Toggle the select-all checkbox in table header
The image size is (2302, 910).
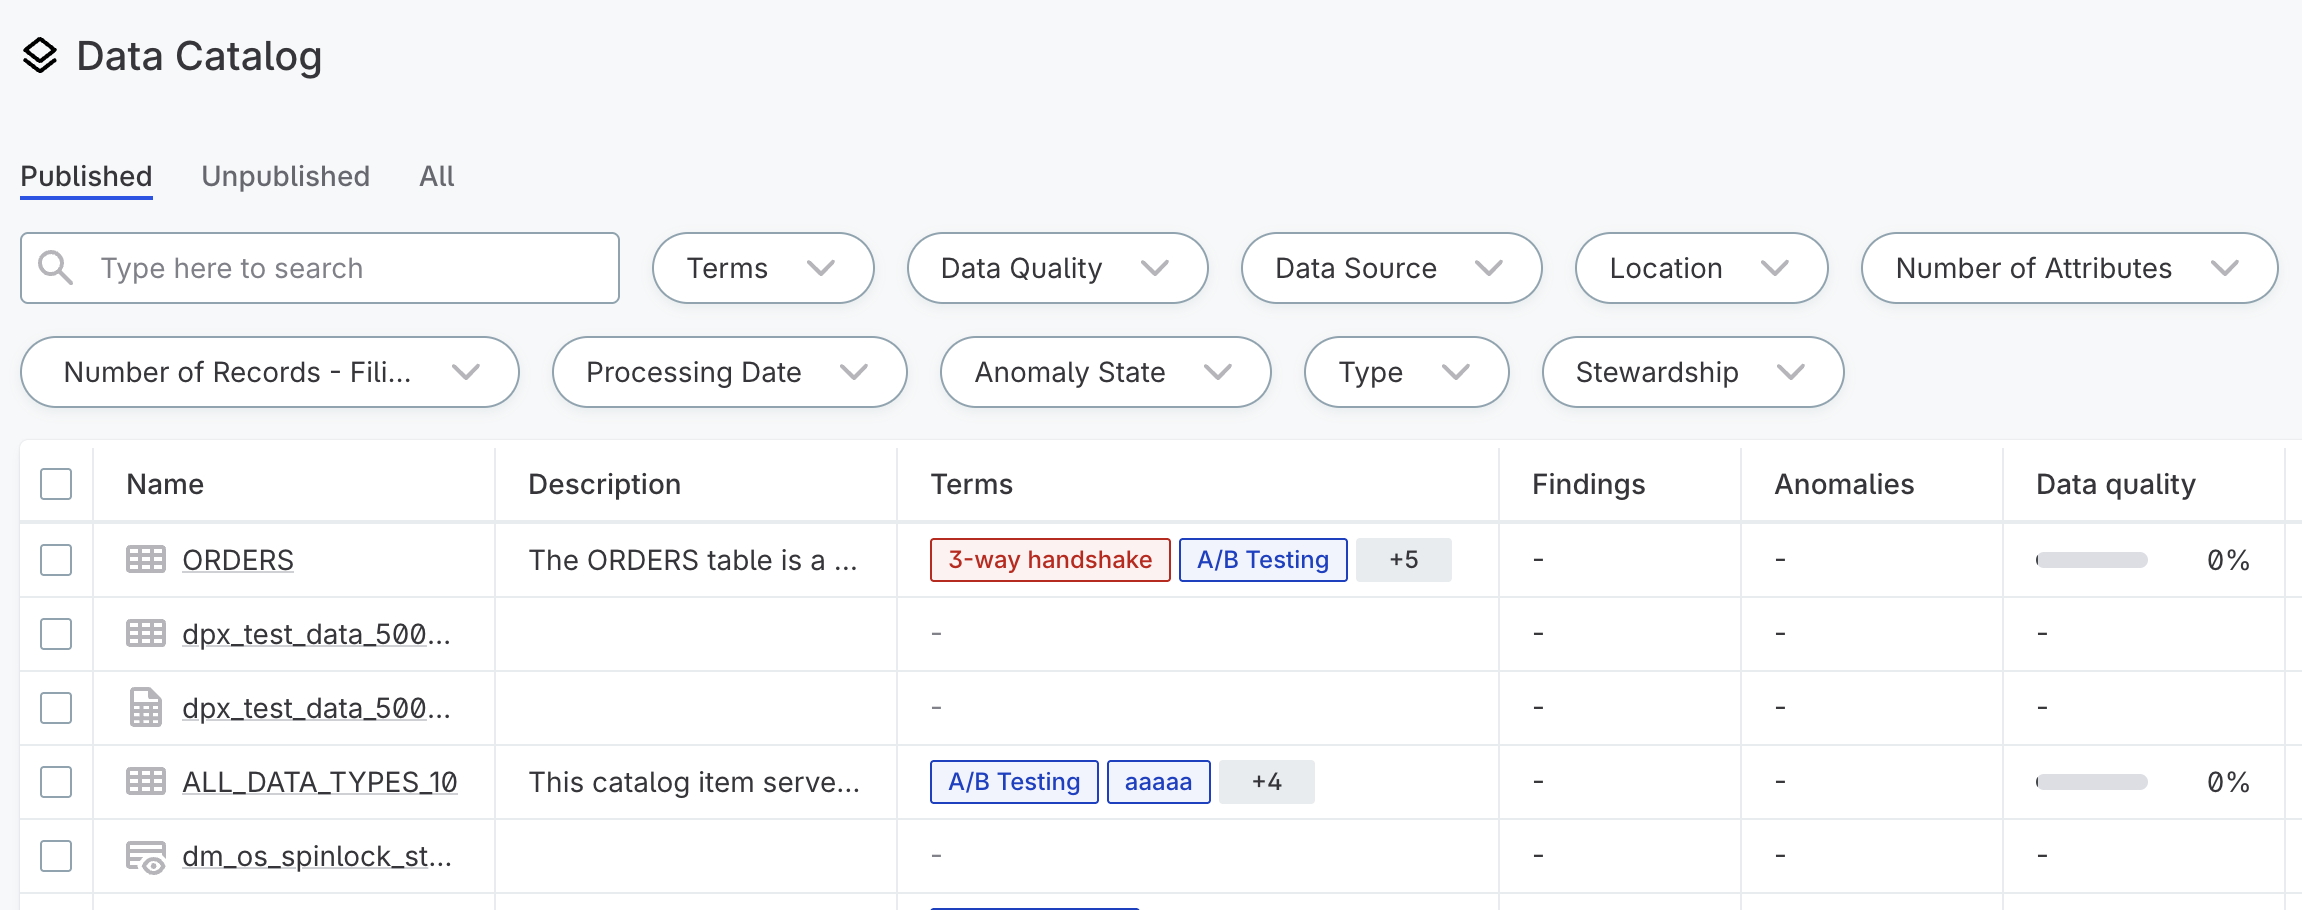click(55, 483)
